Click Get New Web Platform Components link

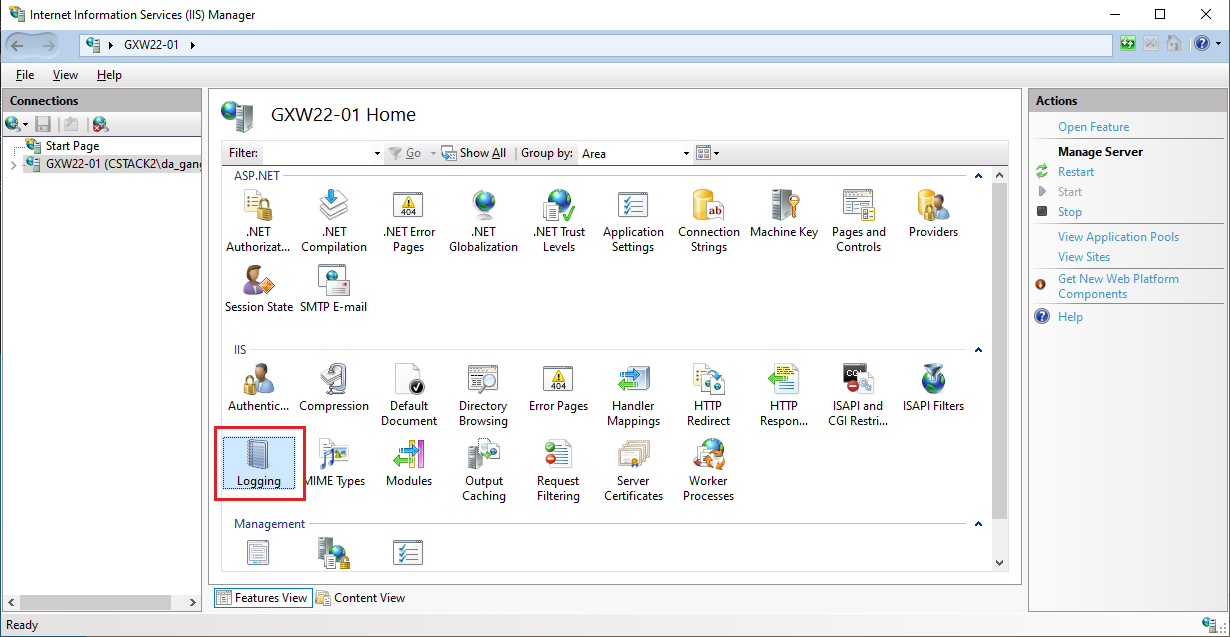1118,286
